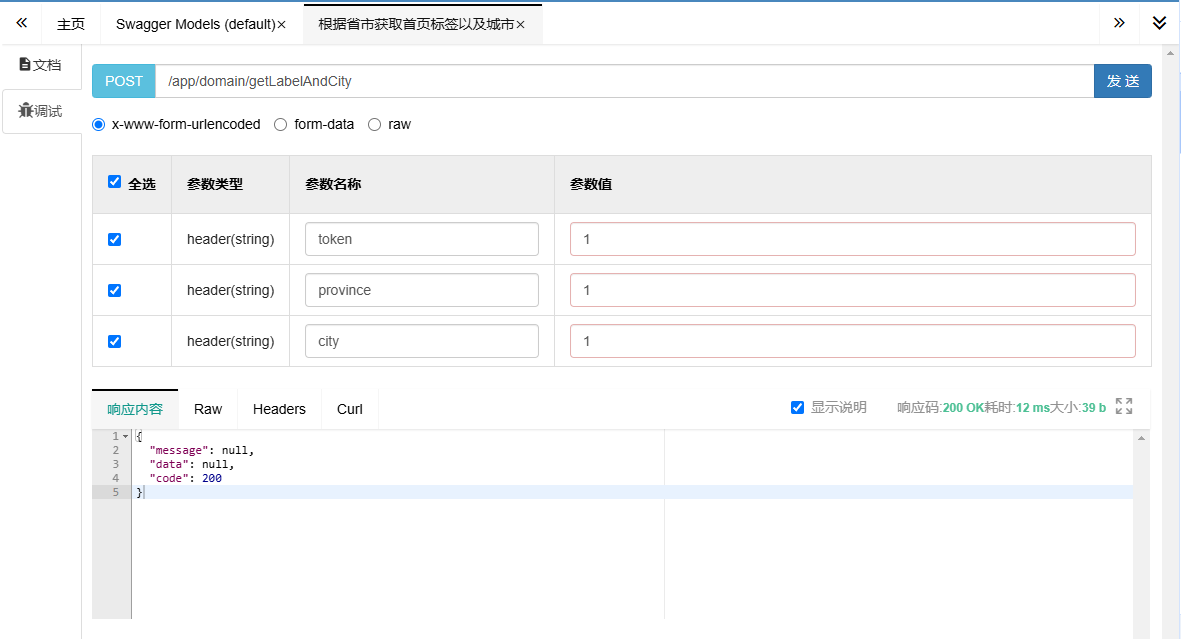Screen dimensions: 1181x639
Task: Switch to the Curl view
Action: (349, 408)
